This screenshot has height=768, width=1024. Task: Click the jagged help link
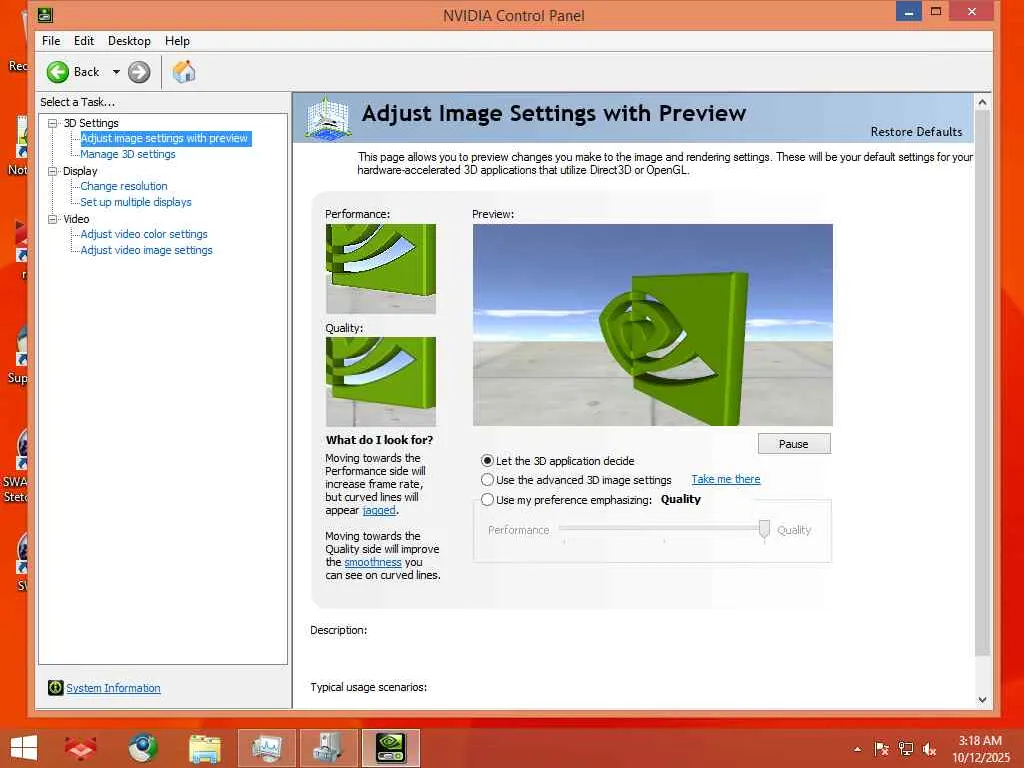[379, 510]
